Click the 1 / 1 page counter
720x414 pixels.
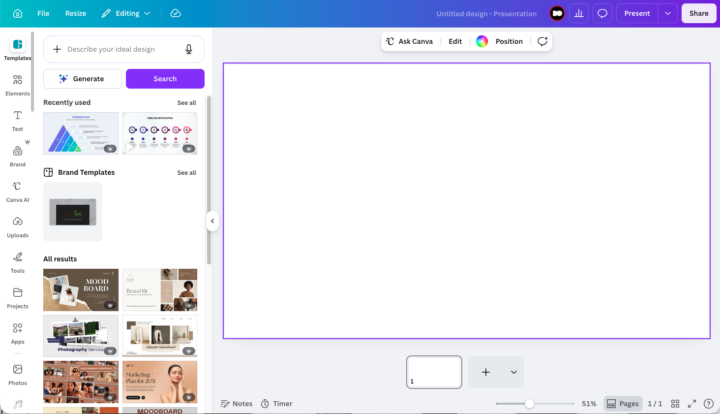pos(655,404)
